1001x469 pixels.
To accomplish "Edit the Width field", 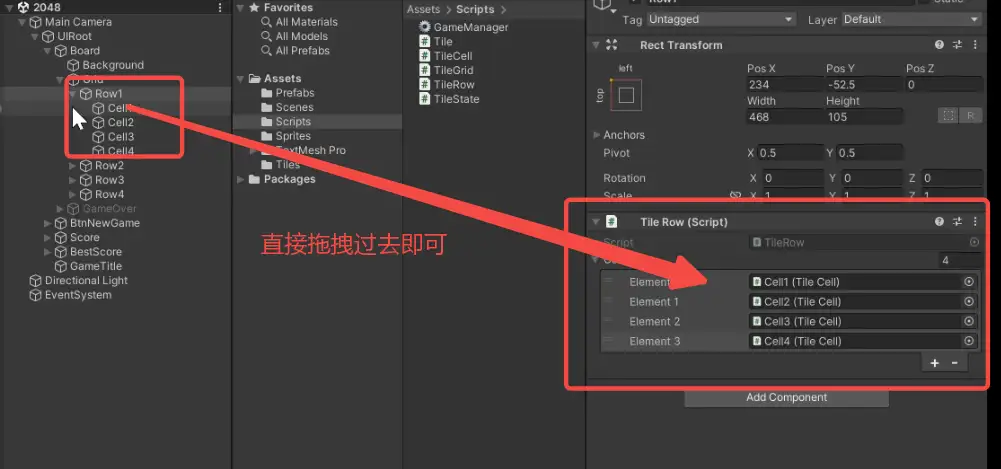I will coord(784,117).
